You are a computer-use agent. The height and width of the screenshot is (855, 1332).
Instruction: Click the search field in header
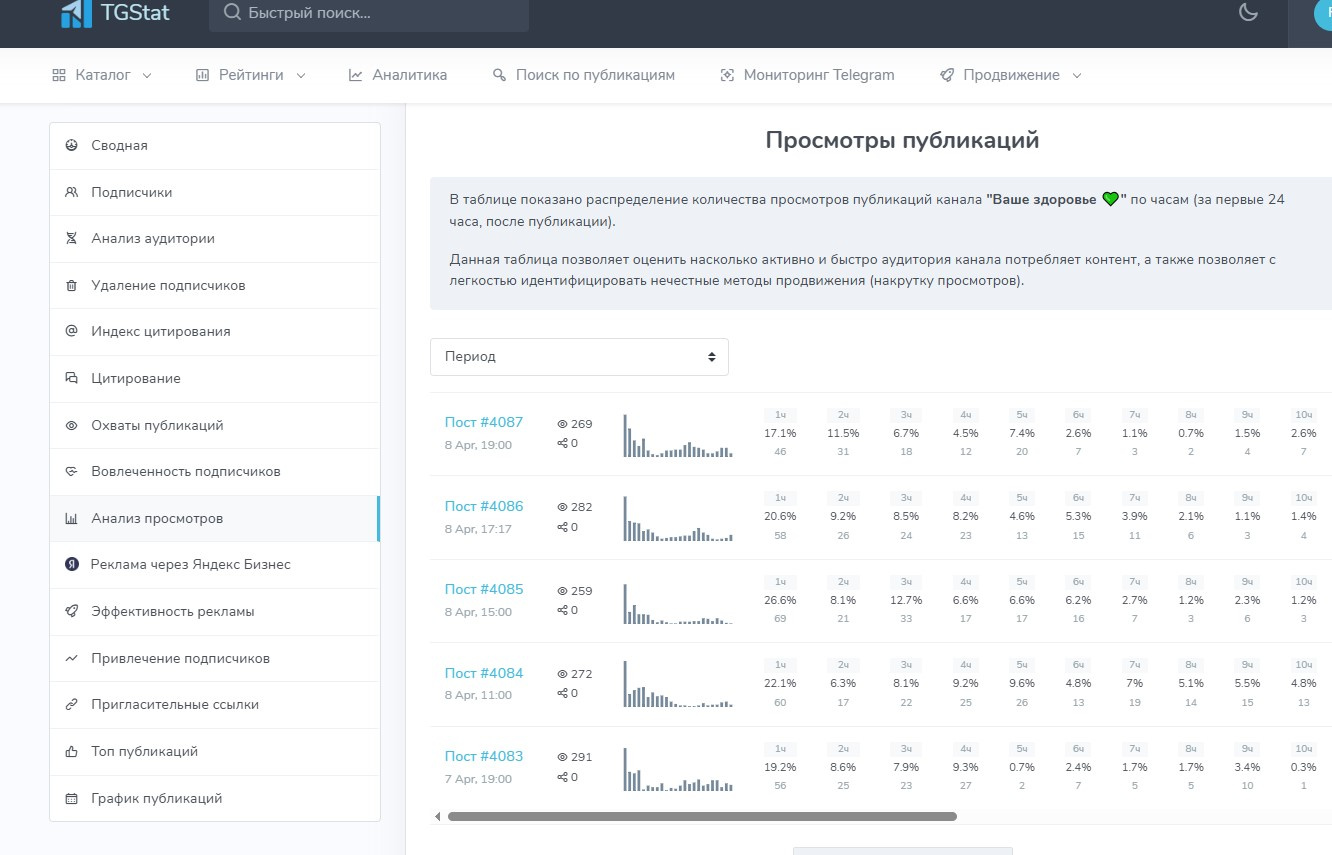[369, 14]
